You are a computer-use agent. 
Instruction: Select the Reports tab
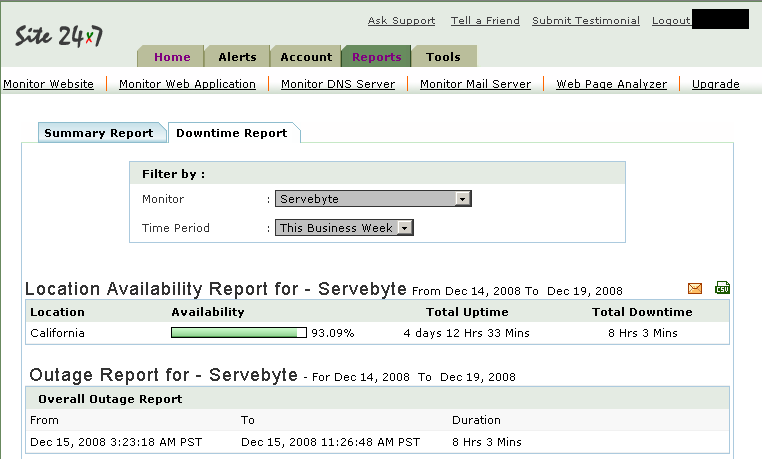pos(377,57)
